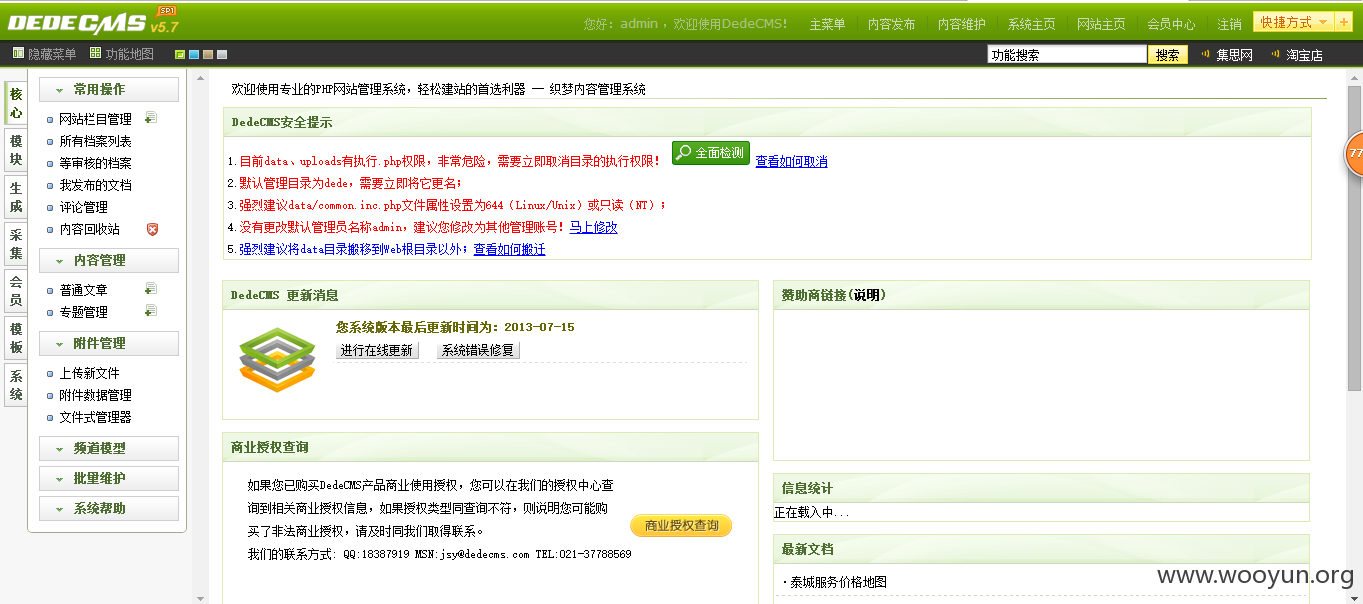Switch to the 模板 side tab
Image resolution: width=1363 pixels, height=604 pixels.
(16, 338)
